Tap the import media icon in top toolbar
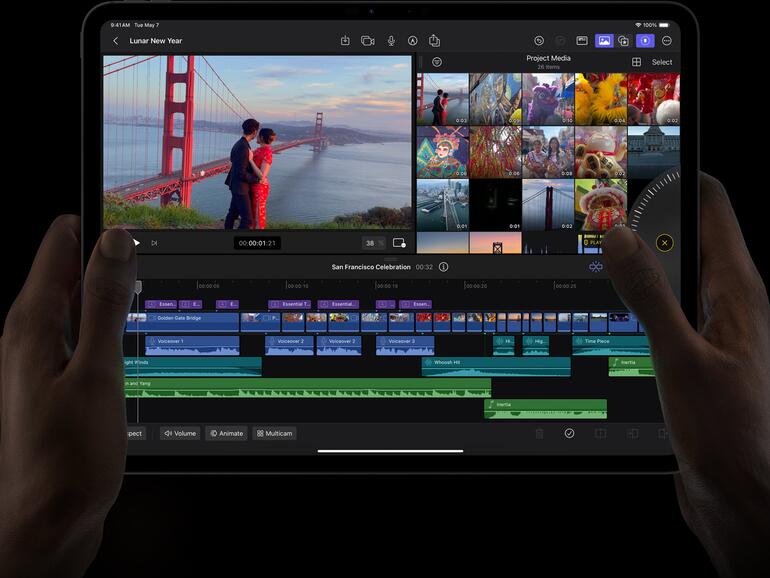770x578 pixels. (345, 41)
